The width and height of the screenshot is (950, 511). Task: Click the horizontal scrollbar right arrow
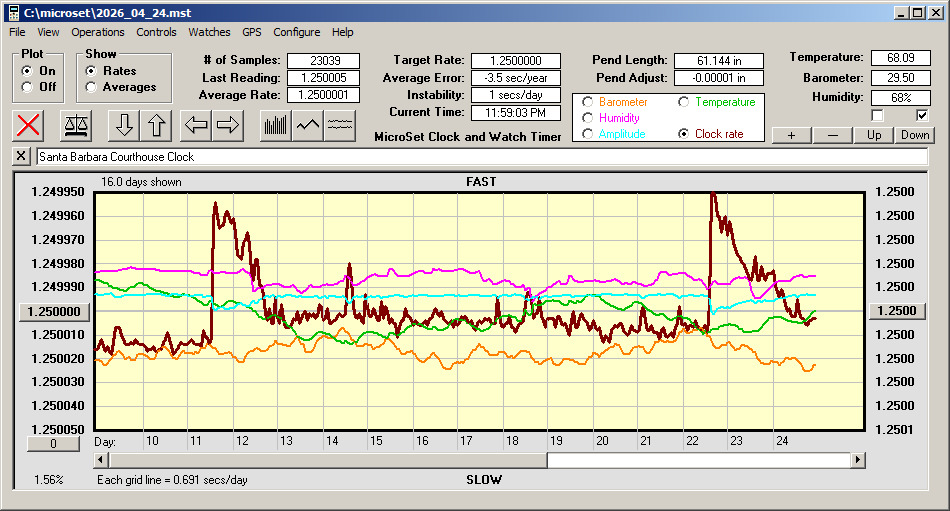(858, 460)
